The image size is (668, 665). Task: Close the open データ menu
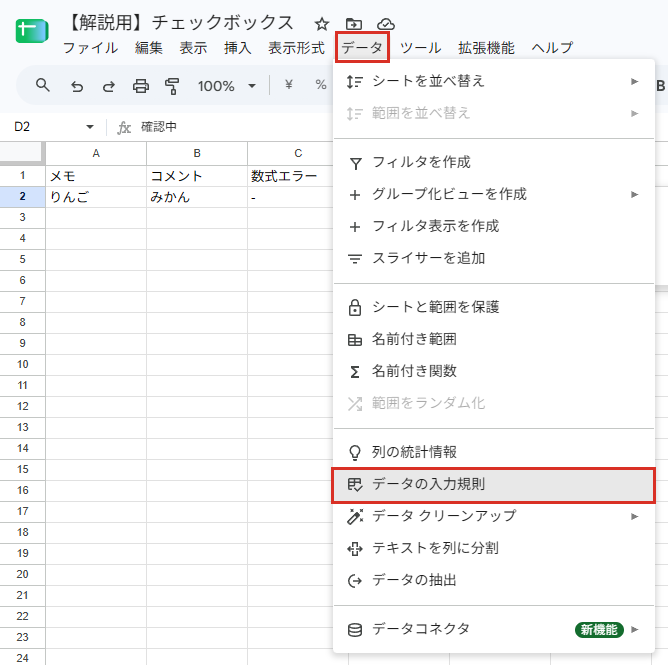(x=362, y=48)
